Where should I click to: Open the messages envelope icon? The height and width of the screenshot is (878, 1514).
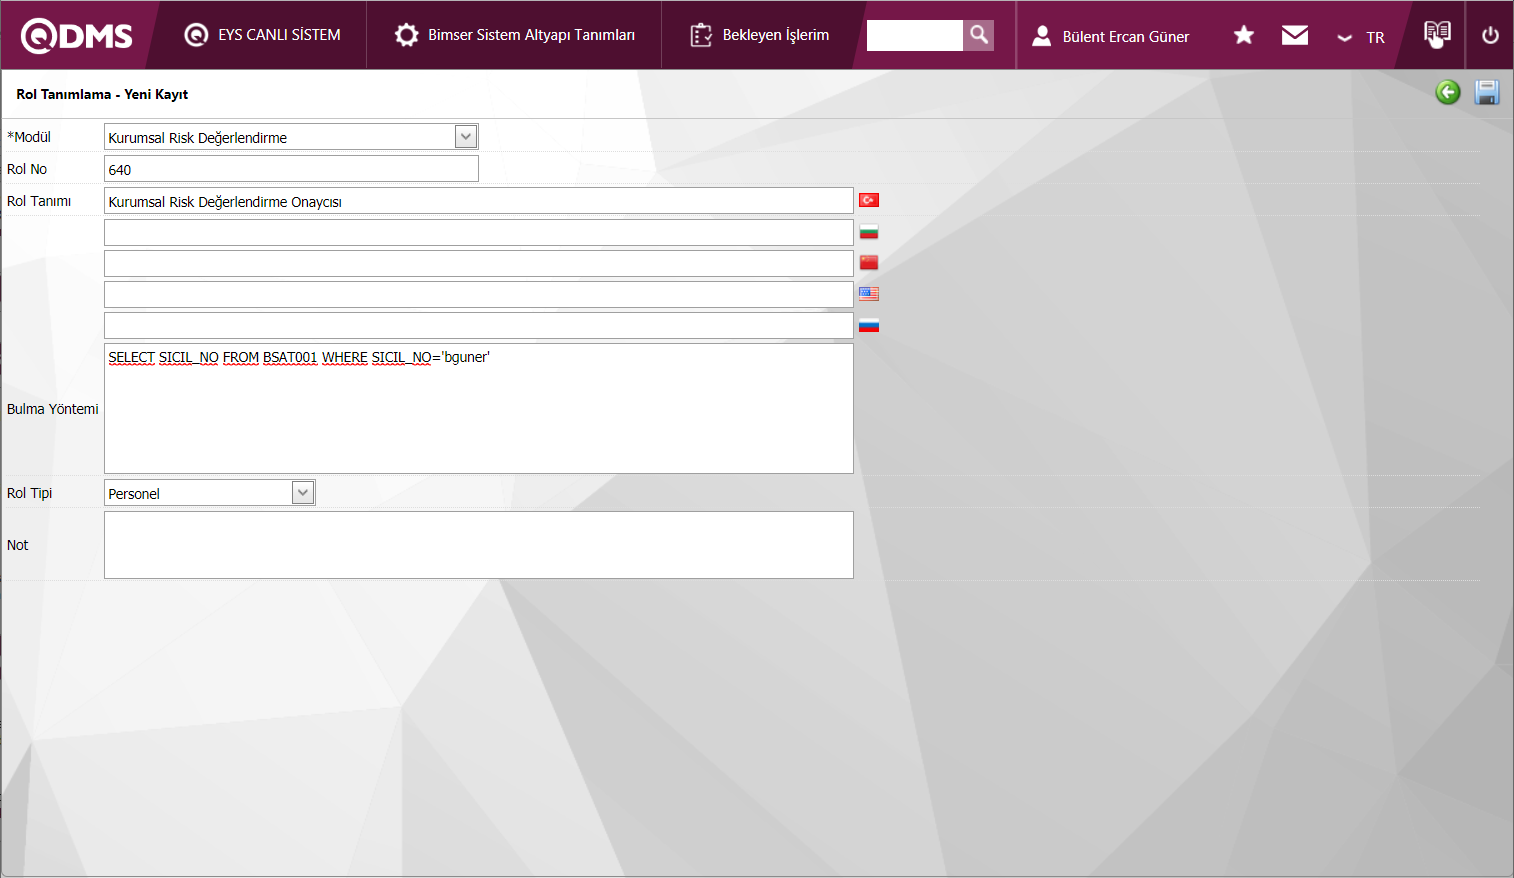click(1295, 35)
